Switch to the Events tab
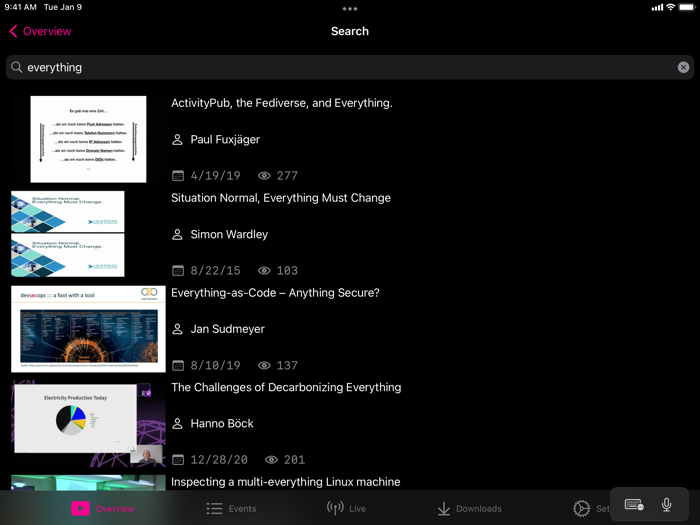Viewport: 700px width, 525px height. [x=231, y=508]
